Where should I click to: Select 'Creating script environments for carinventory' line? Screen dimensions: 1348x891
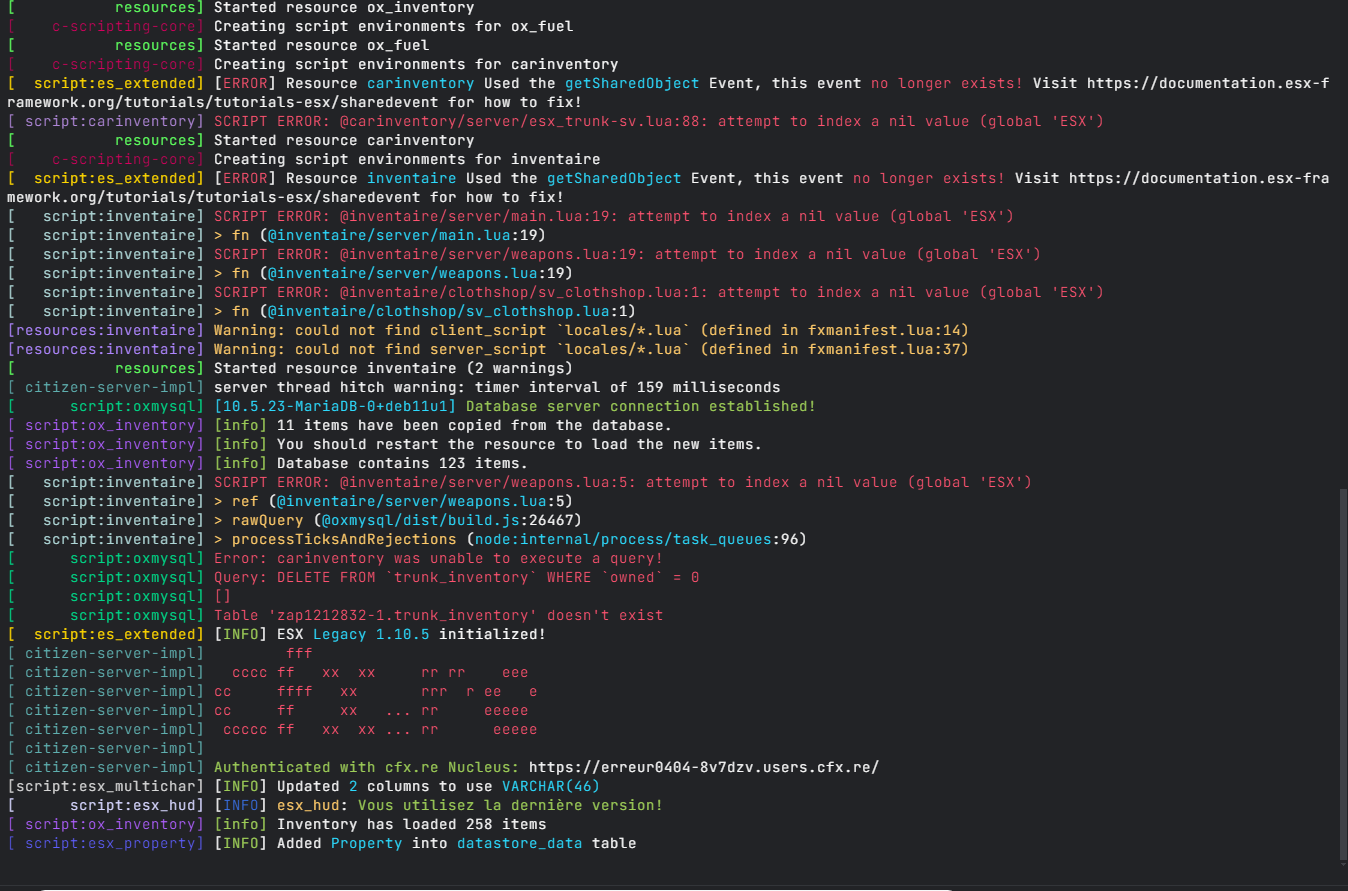416,64
